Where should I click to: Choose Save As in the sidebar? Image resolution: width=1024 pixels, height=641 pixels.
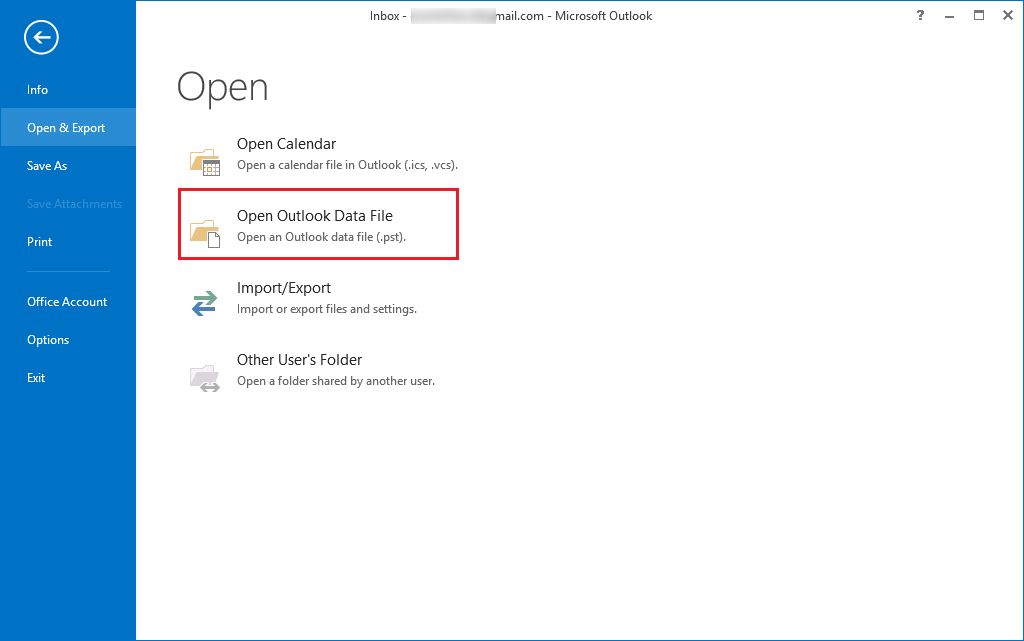[x=47, y=166]
